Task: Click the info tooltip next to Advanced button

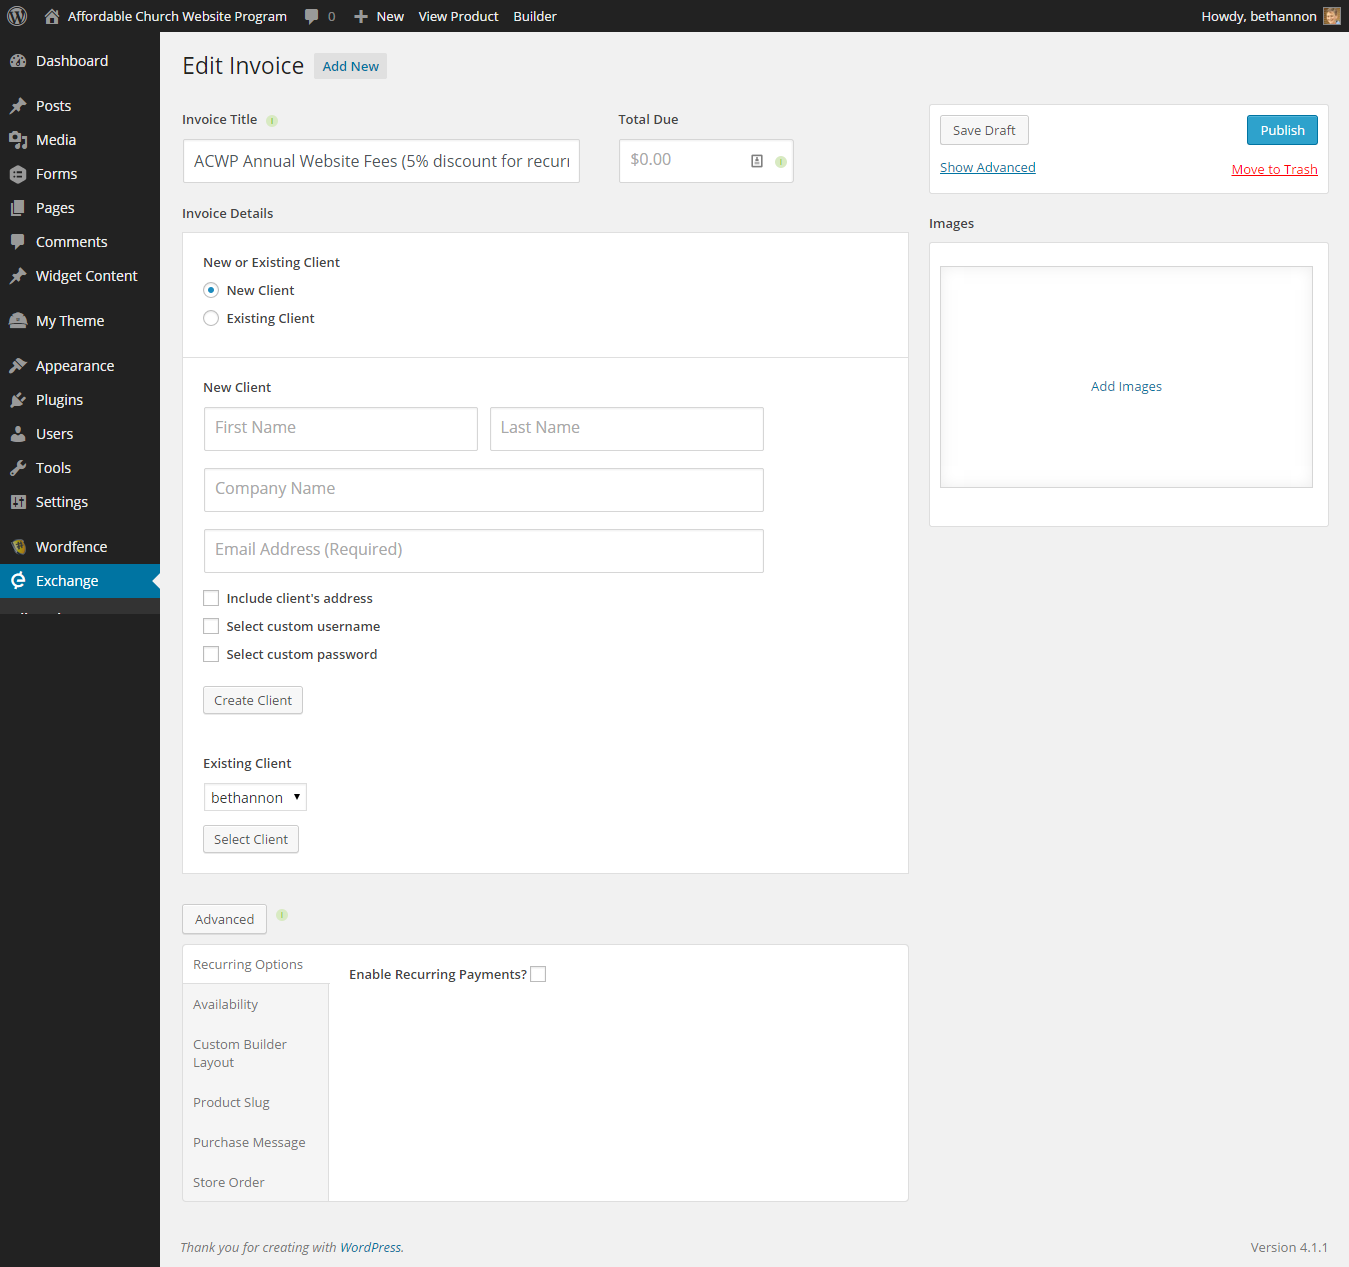Action: (x=282, y=915)
